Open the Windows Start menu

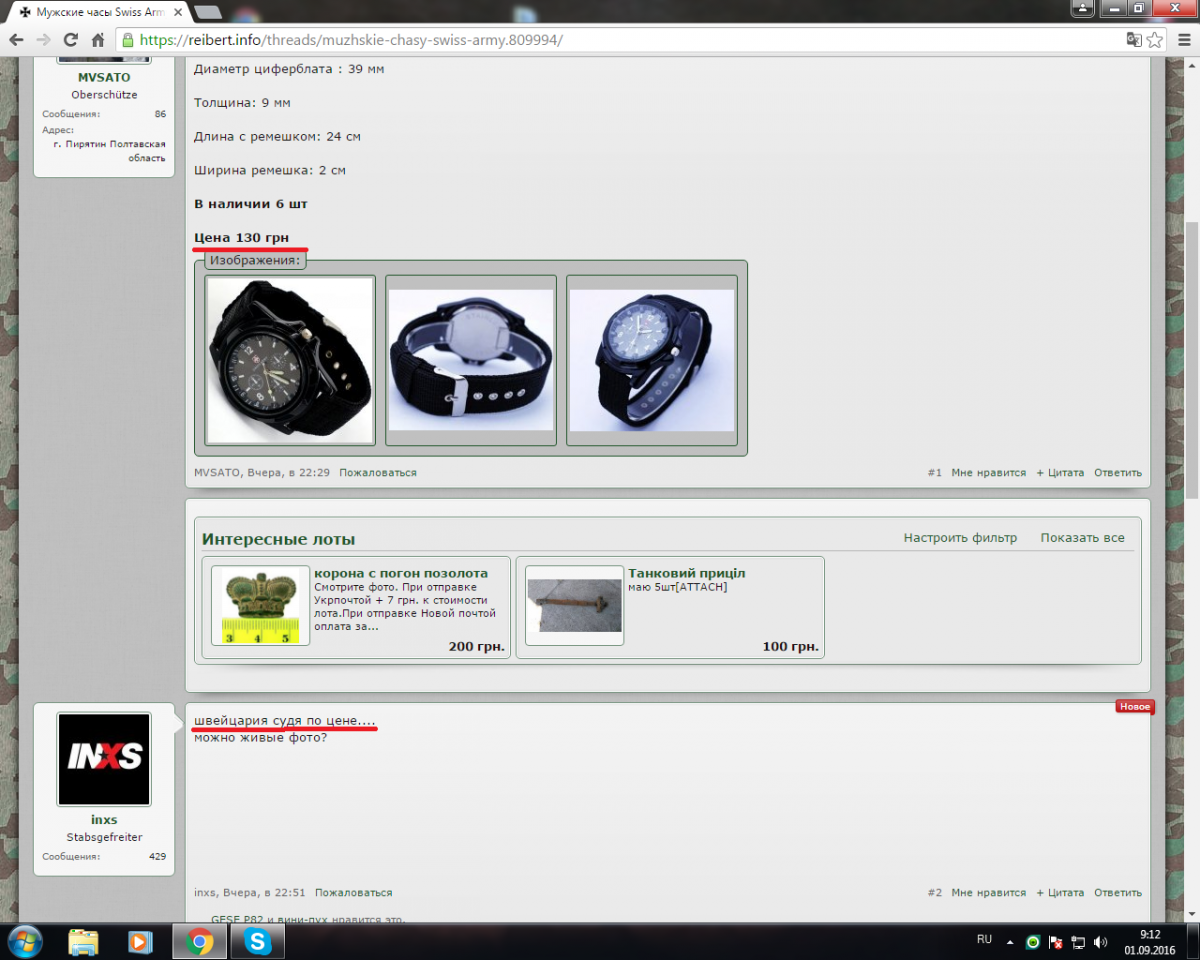click(24, 941)
